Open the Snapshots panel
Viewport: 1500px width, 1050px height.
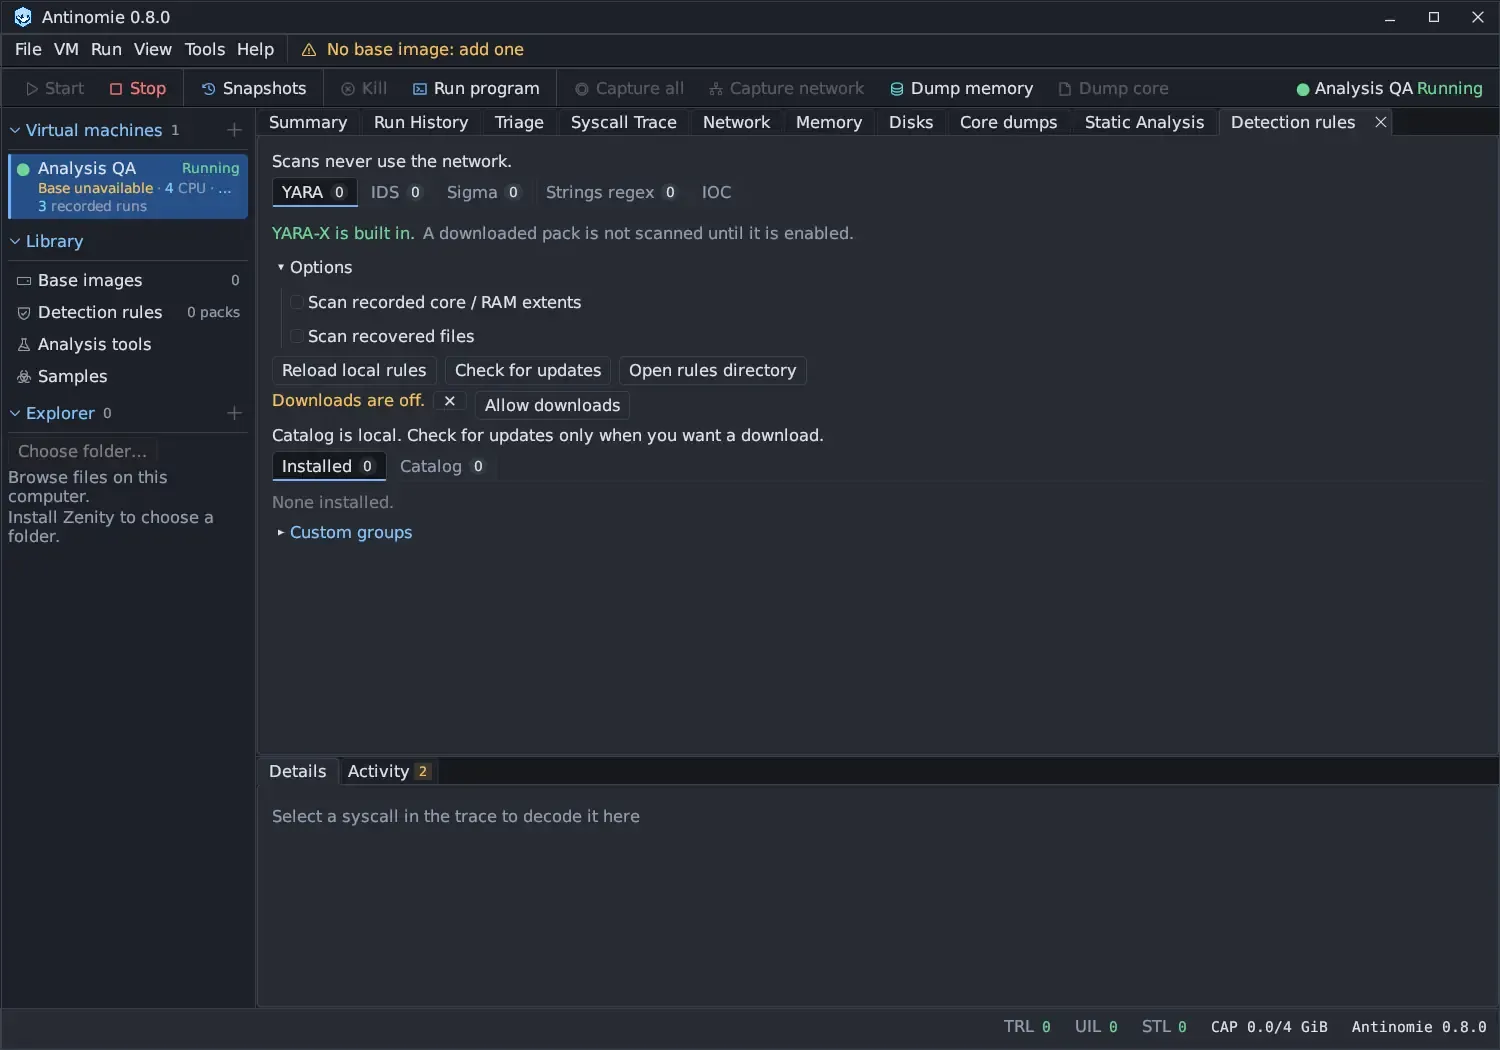point(254,88)
